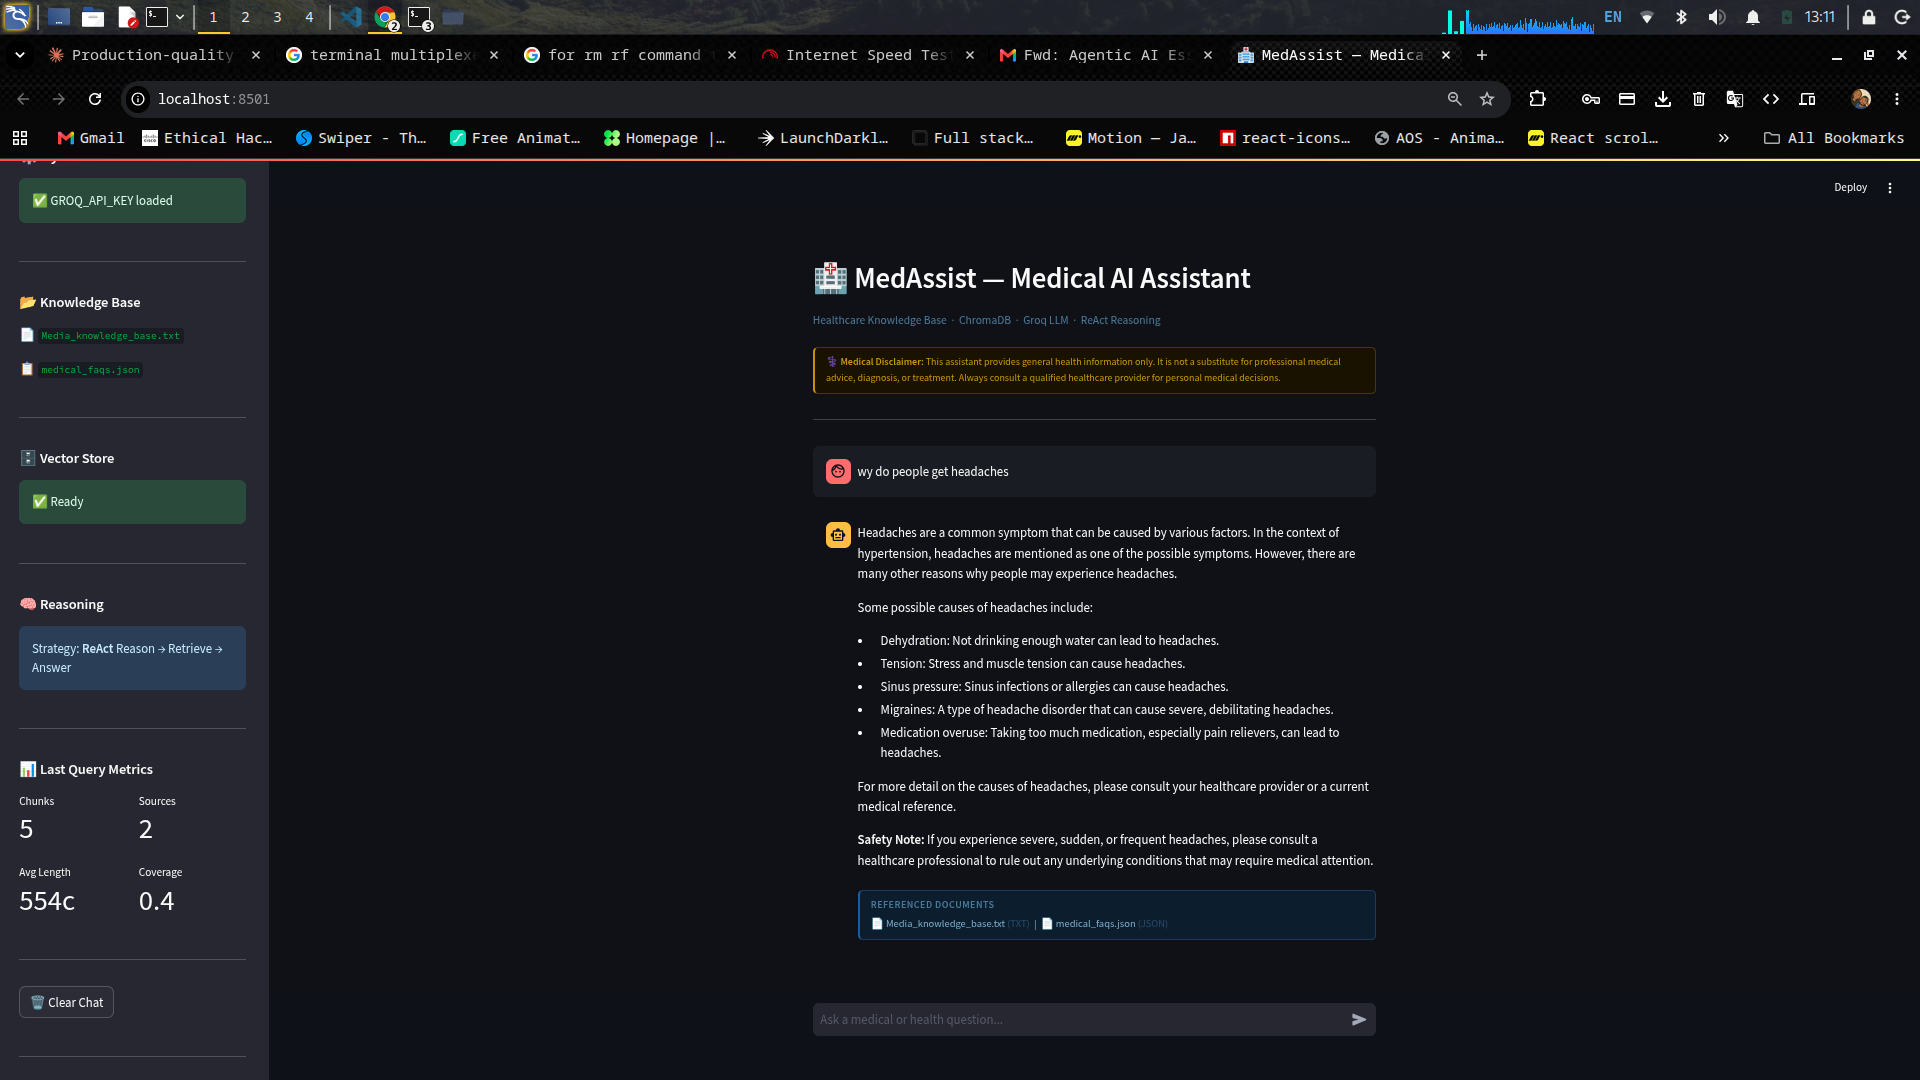
Task: Click the clock showing 13:11
Action: (1819, 17)
